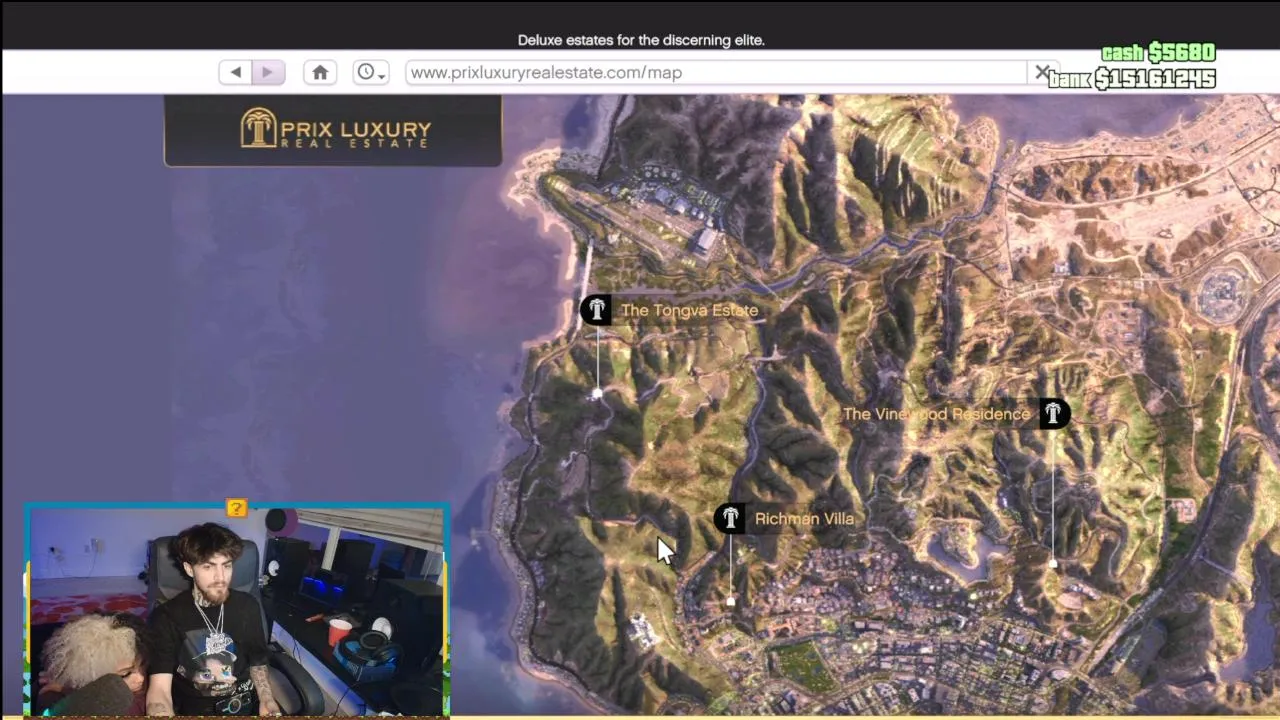Click 'Deluxe estates for the discerning elite.' title
This screenshot has width=1280, height=720.
point(641,40)
